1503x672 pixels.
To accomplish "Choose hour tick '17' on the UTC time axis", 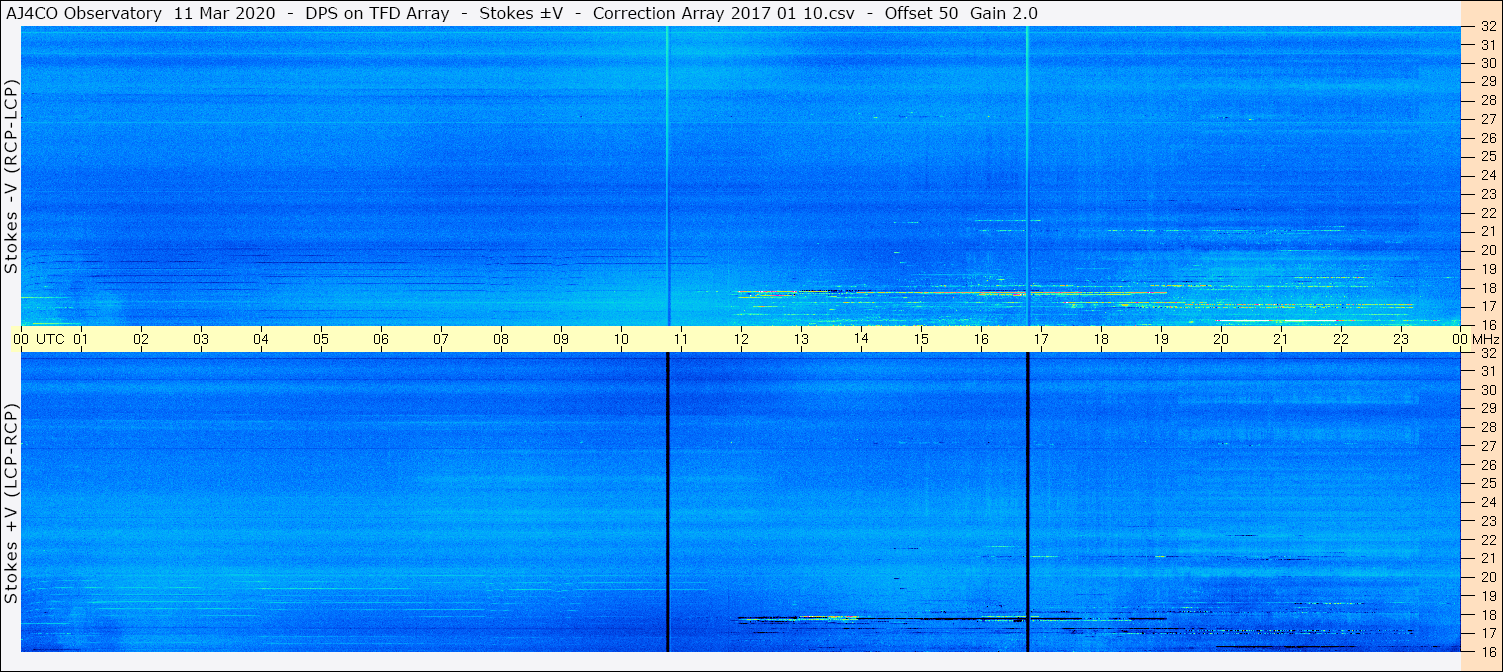I will [x=1041, y=339].
